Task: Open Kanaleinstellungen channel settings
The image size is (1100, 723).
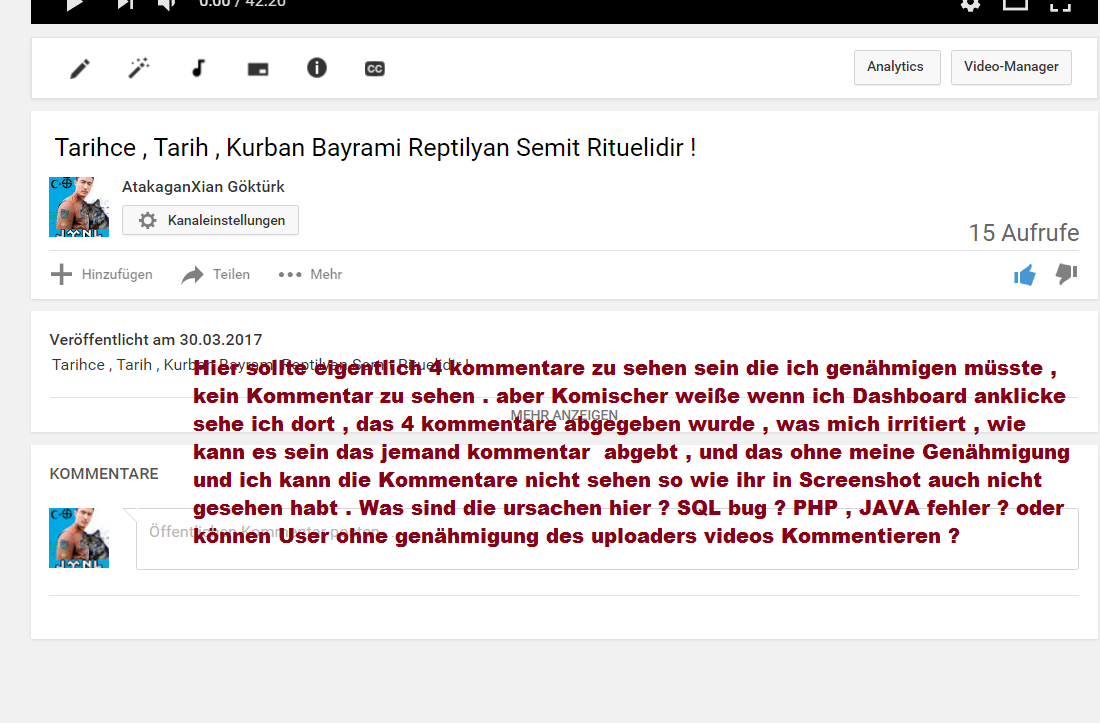Action: click(x=211, y=221)
